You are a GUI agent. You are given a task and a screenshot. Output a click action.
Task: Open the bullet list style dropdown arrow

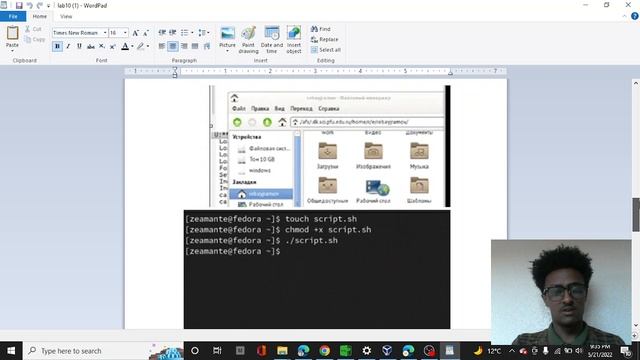(192, 33)
